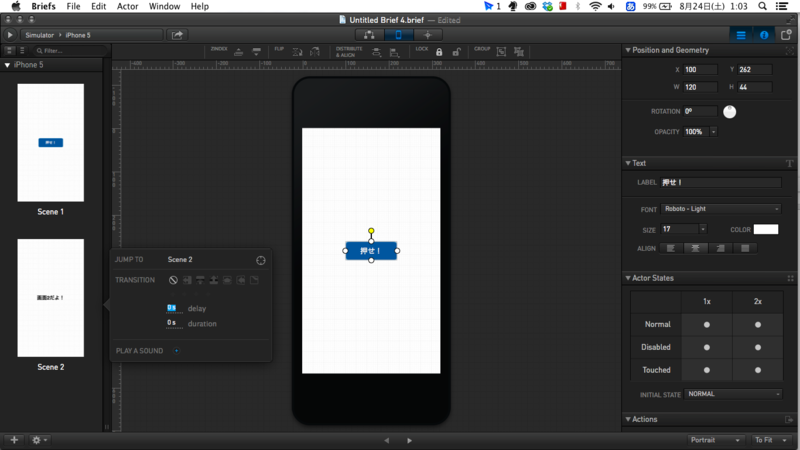Toggle Disabled state 1x dot
The height and width of the screenshot is (450, 800).
click(x=707, y=347)
